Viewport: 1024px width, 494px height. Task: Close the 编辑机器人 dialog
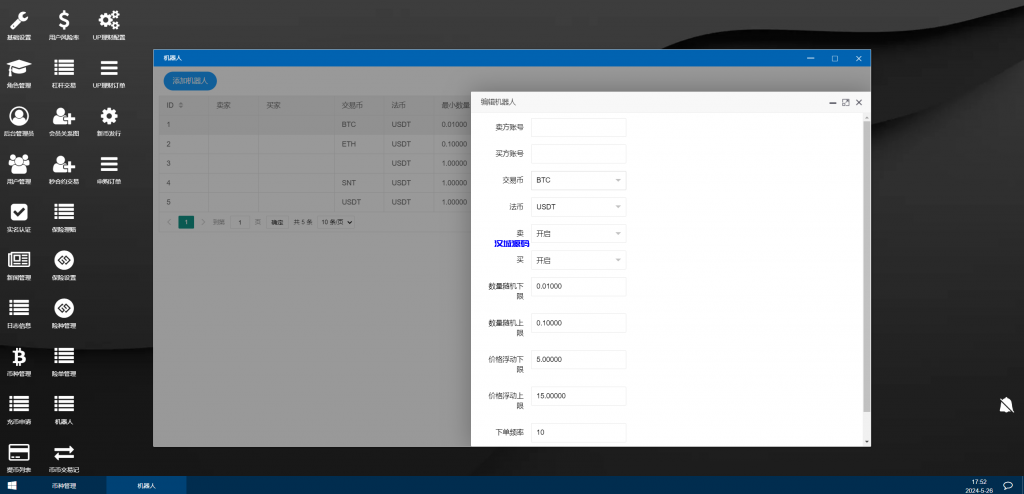859,102
